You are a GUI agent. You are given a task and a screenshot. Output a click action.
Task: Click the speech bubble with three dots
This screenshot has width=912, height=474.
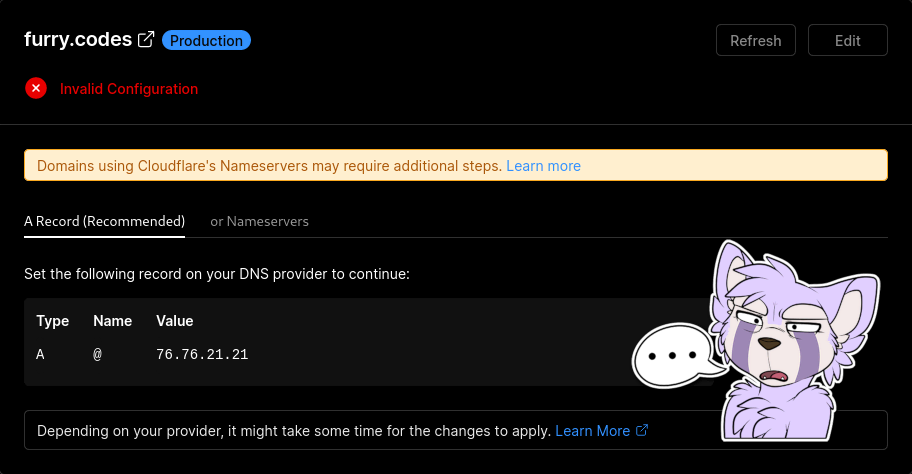671,356
